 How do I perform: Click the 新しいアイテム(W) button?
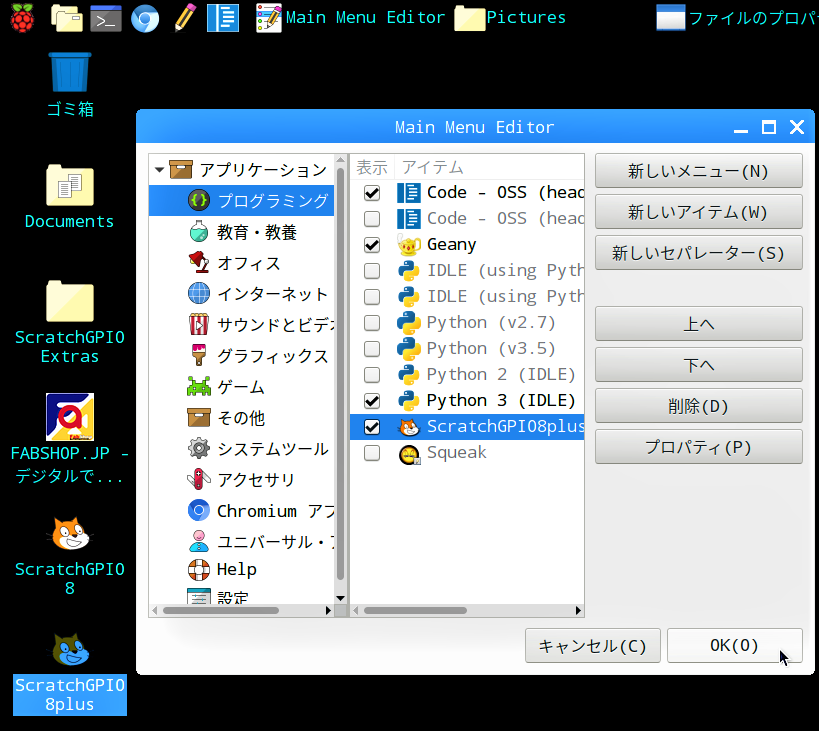698,212
